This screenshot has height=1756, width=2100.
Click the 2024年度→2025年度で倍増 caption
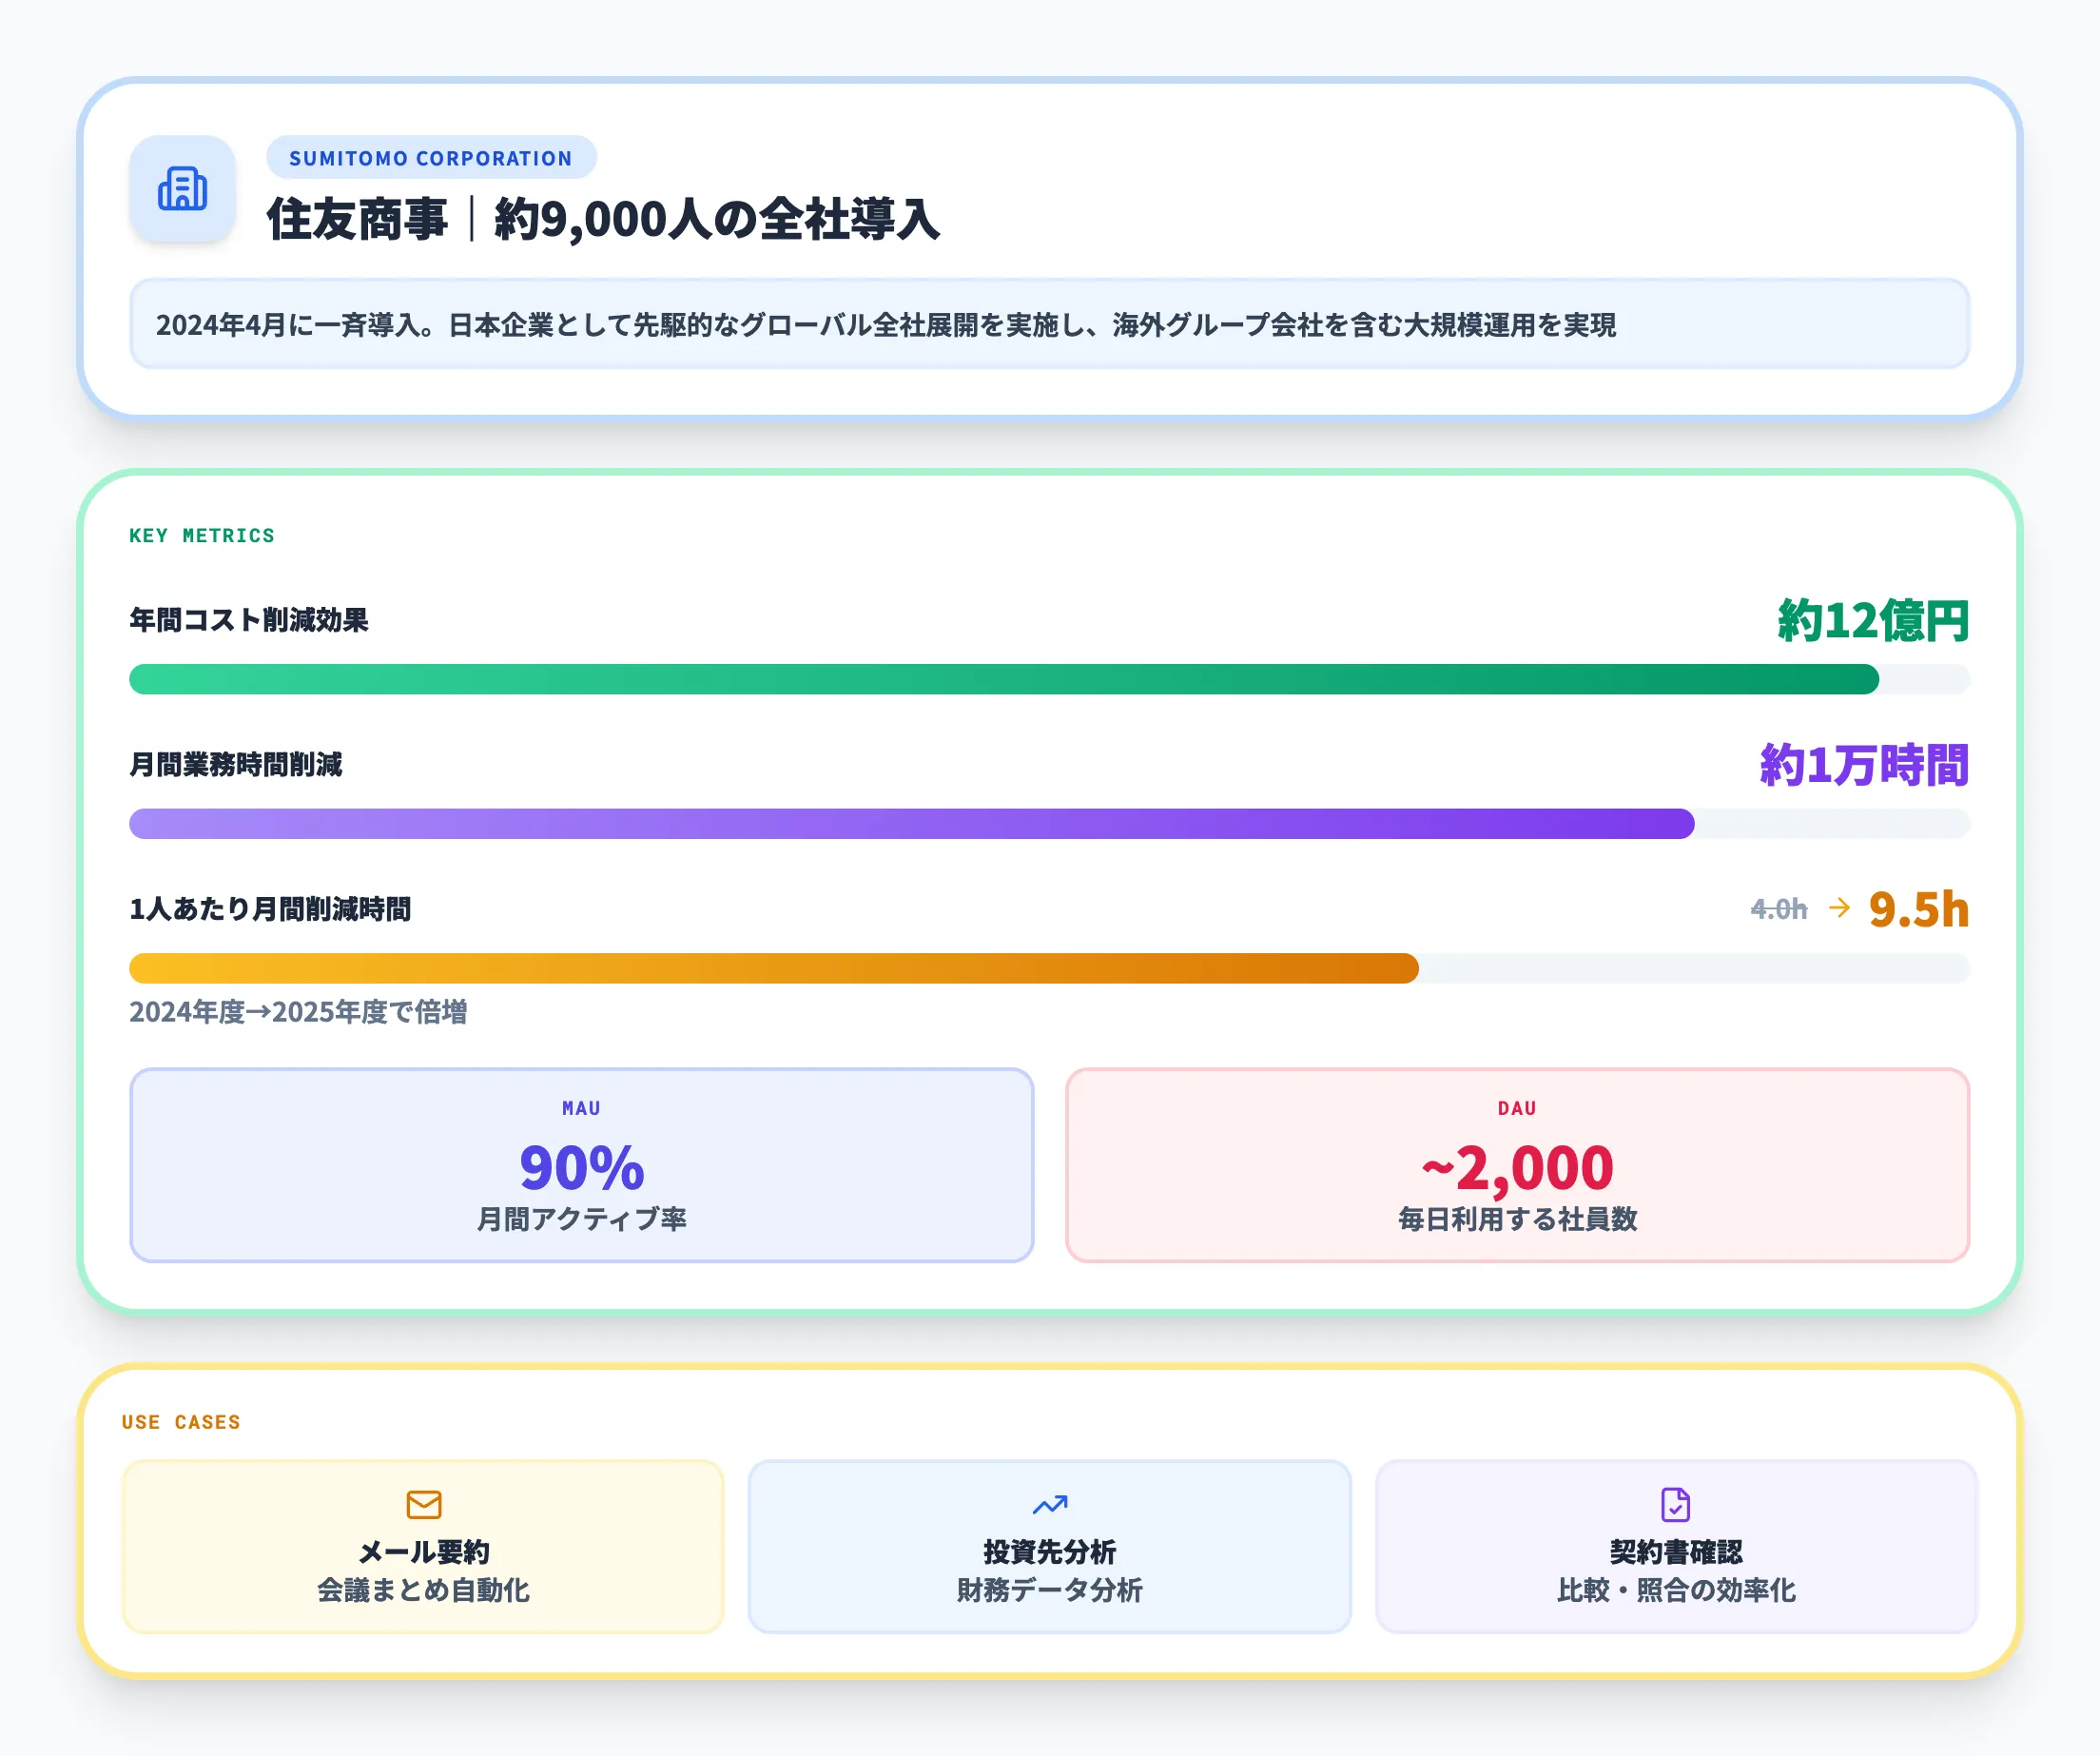click(300, 1013)
